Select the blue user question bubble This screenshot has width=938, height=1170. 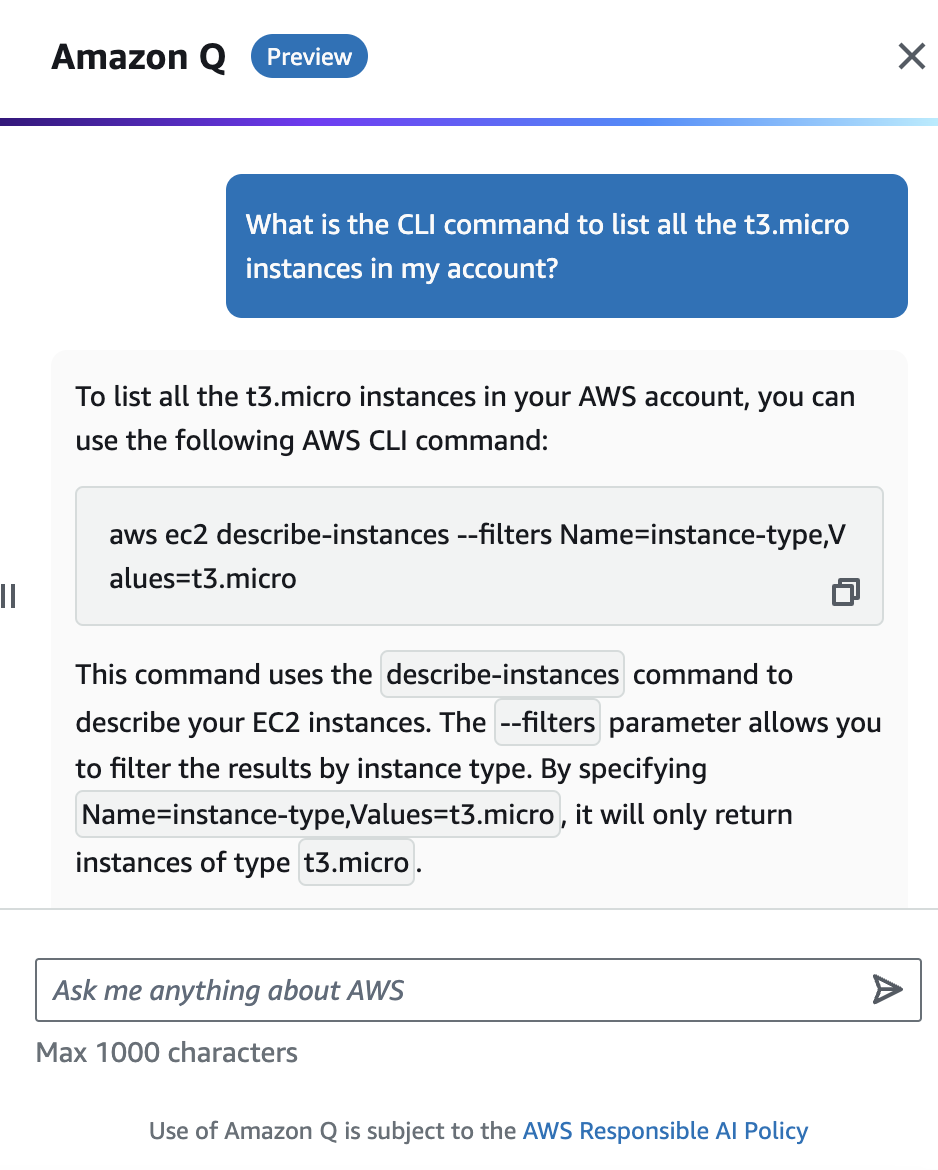coord(566,246)
